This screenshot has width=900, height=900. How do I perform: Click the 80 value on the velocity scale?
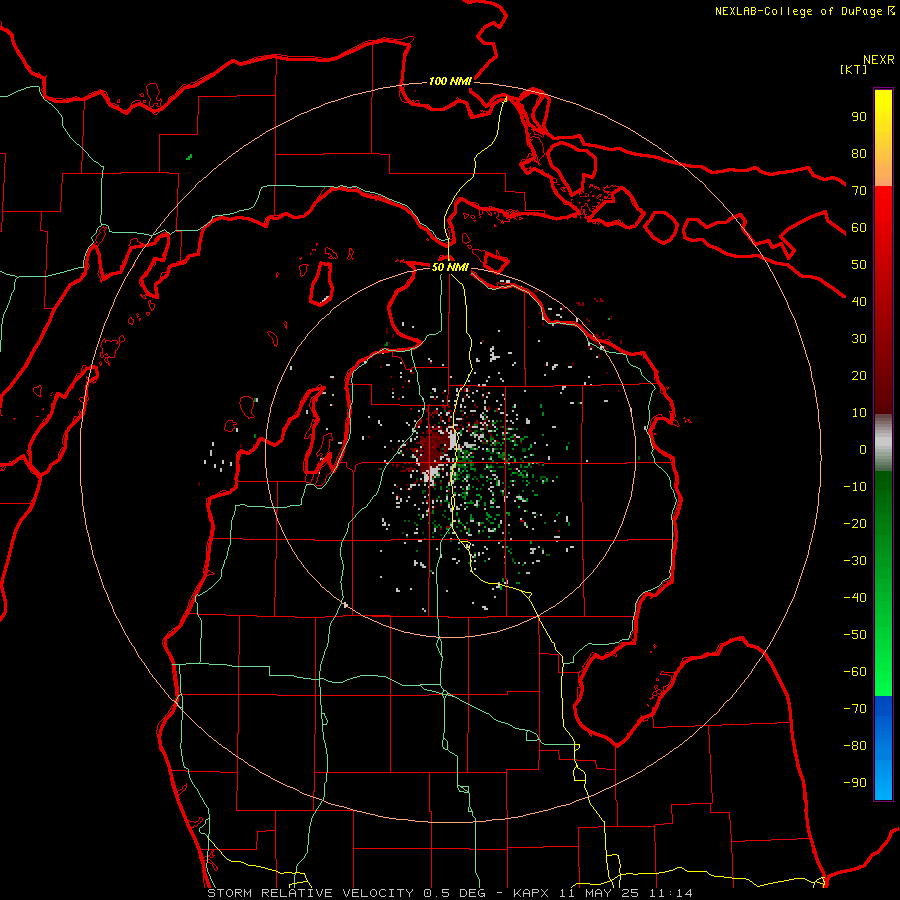pos(859,154)
